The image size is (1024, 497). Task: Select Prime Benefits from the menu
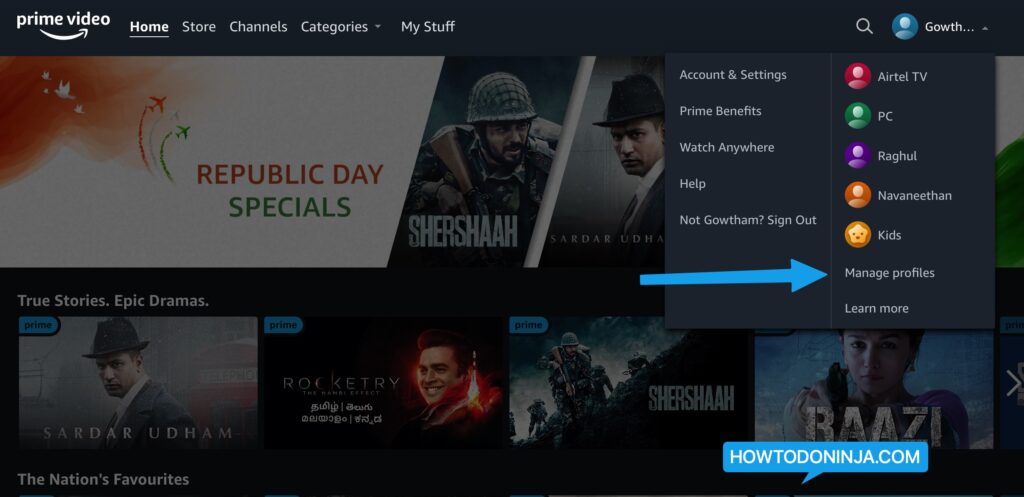pyautogui.click(x=720, y=111)
